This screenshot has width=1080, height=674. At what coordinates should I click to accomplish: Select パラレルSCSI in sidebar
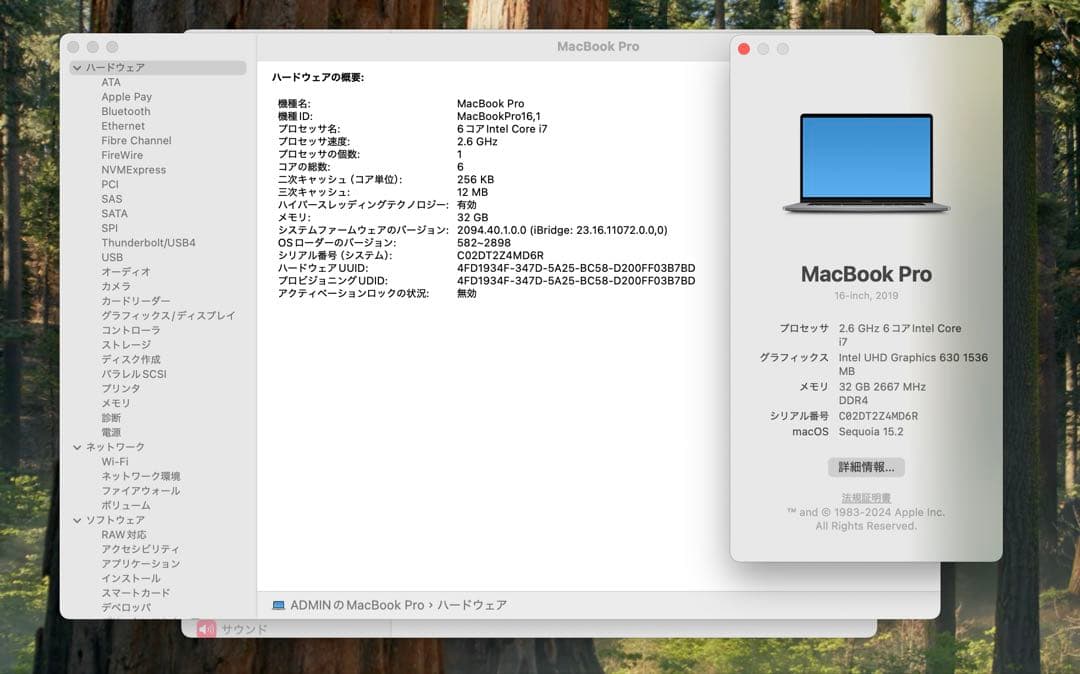(134, 374)
